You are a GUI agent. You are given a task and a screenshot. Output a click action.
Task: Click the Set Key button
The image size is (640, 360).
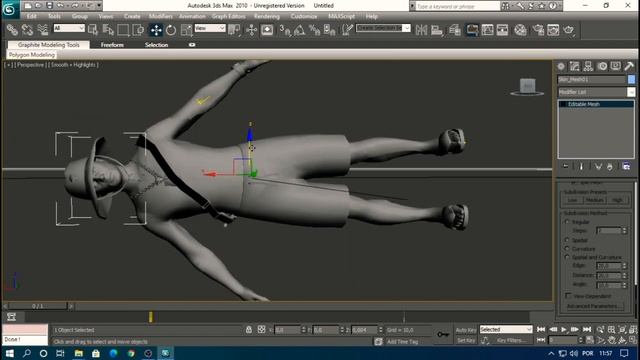pyautogui.click(x=466, y=340)
